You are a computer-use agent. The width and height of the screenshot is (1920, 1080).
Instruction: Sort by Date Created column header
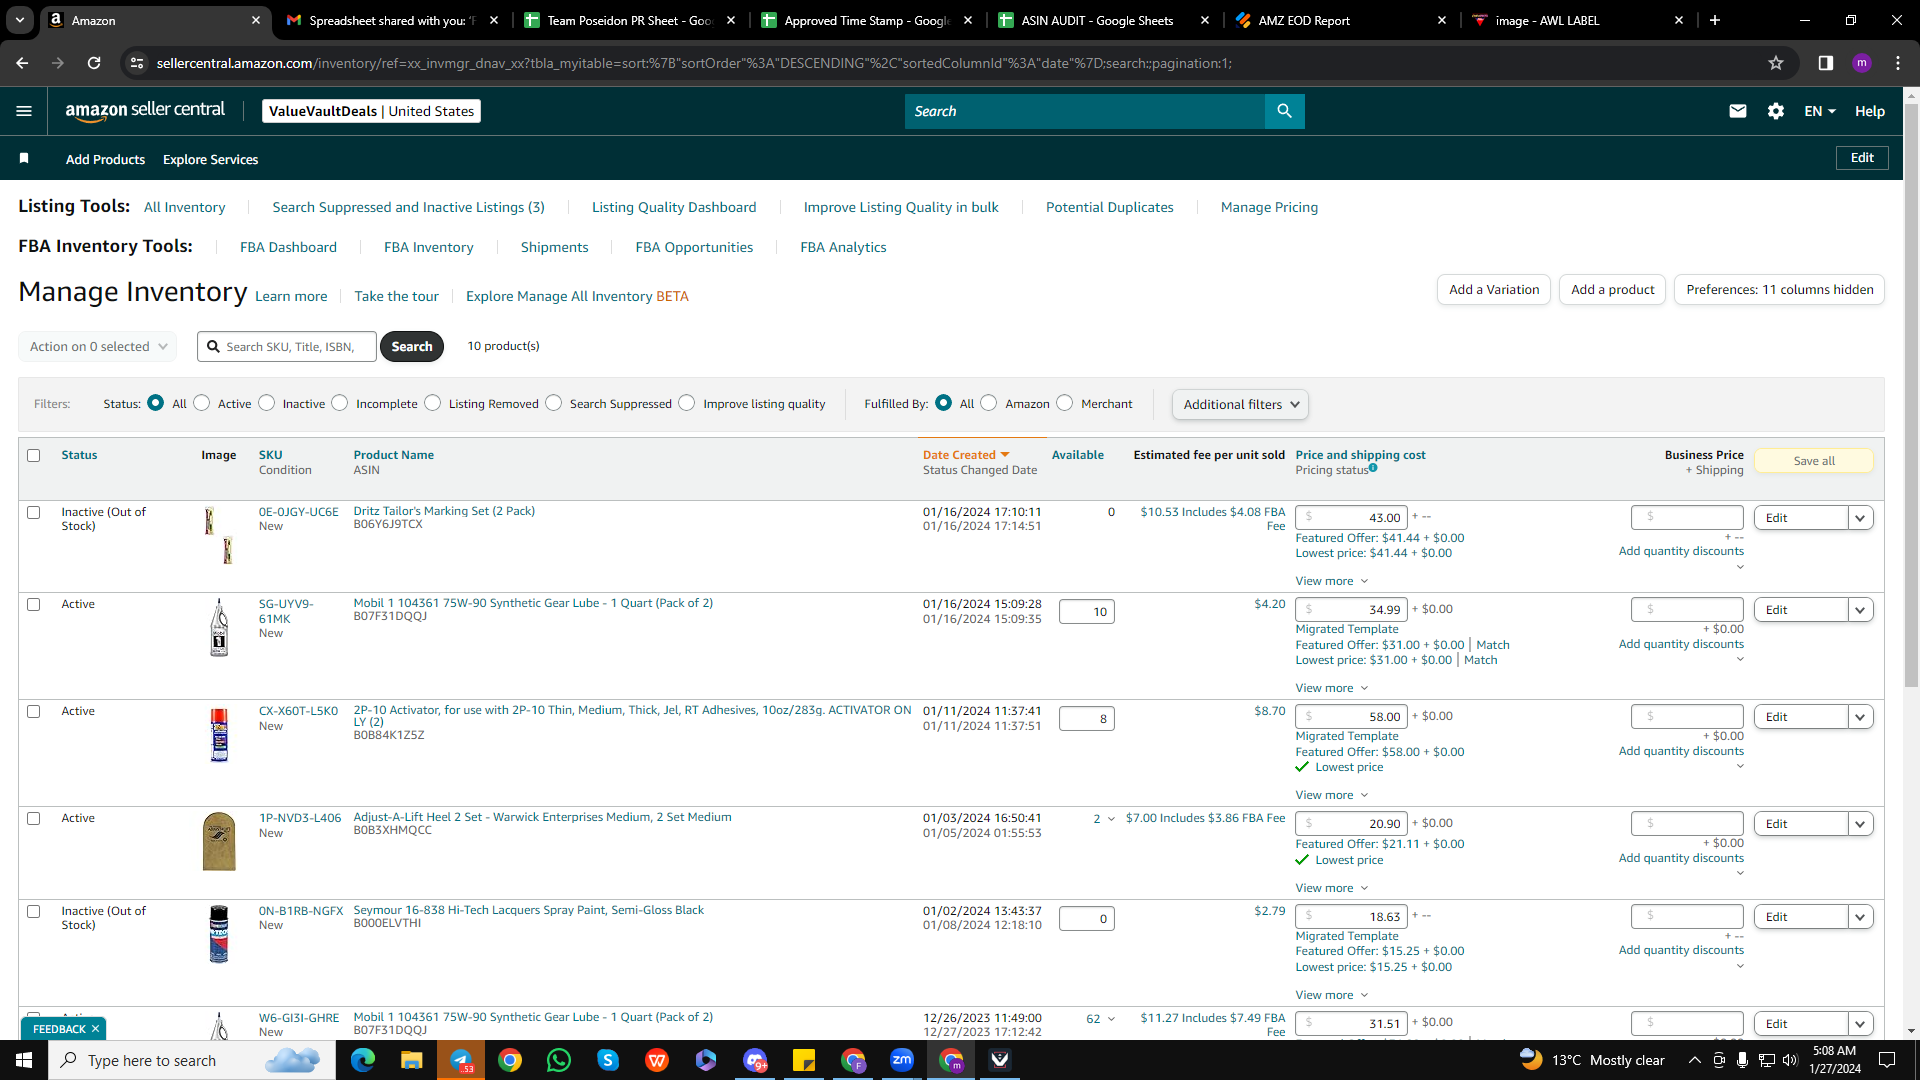(x=966, y=455)
